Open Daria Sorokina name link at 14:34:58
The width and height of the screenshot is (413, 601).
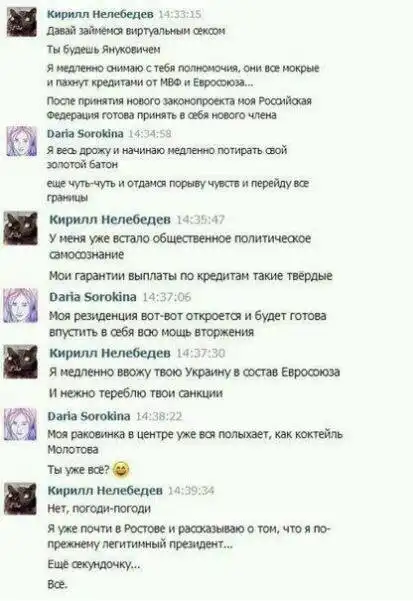85,133
